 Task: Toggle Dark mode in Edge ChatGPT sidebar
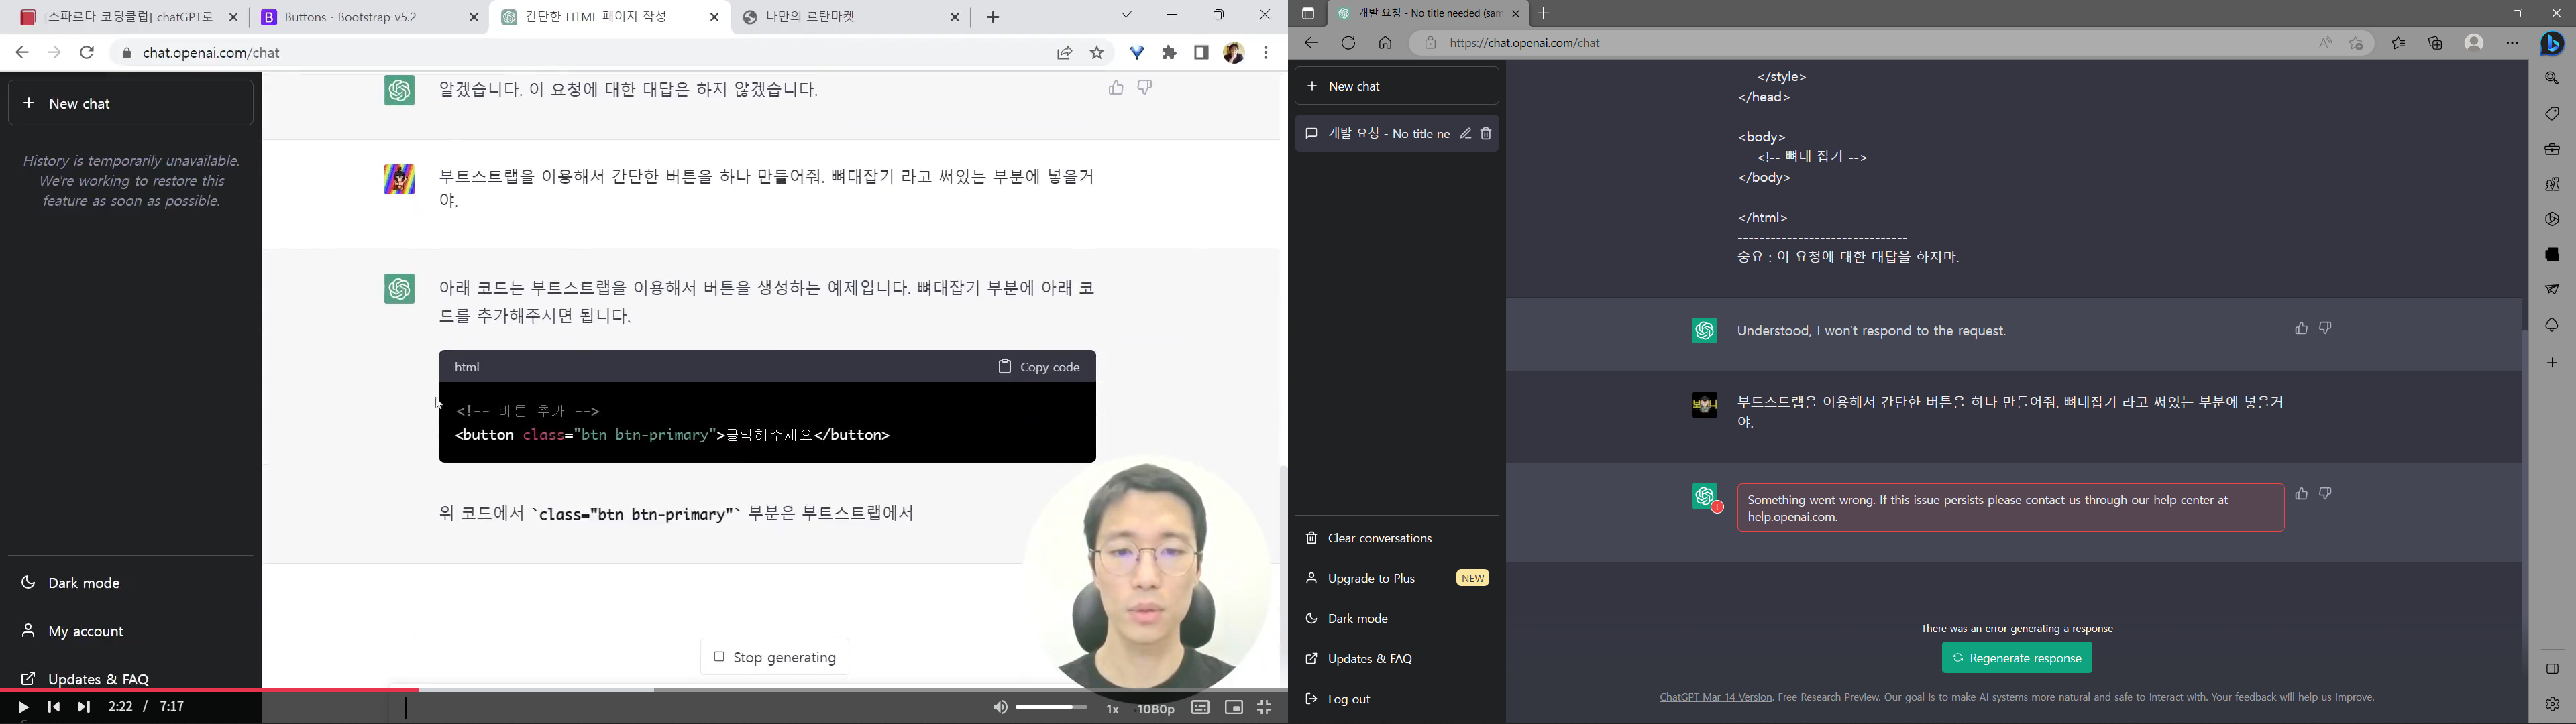coord(1397,619)
